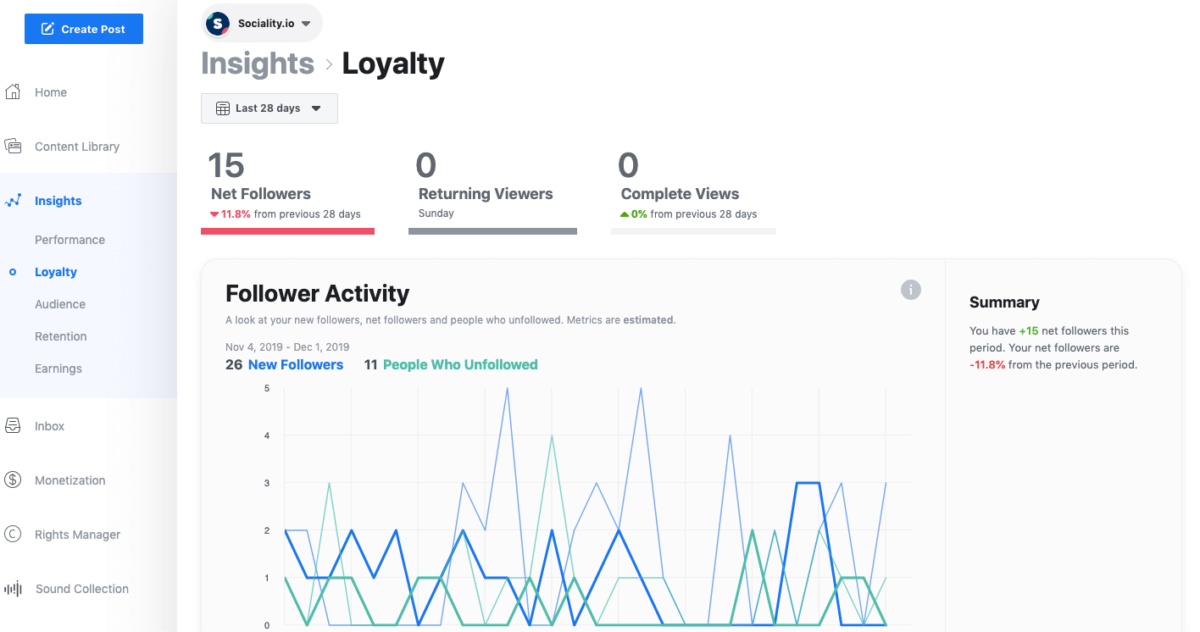The height and width of the screenshot is (632, 1200).
Task: Click the Create Post button
Action: (83, 28)
